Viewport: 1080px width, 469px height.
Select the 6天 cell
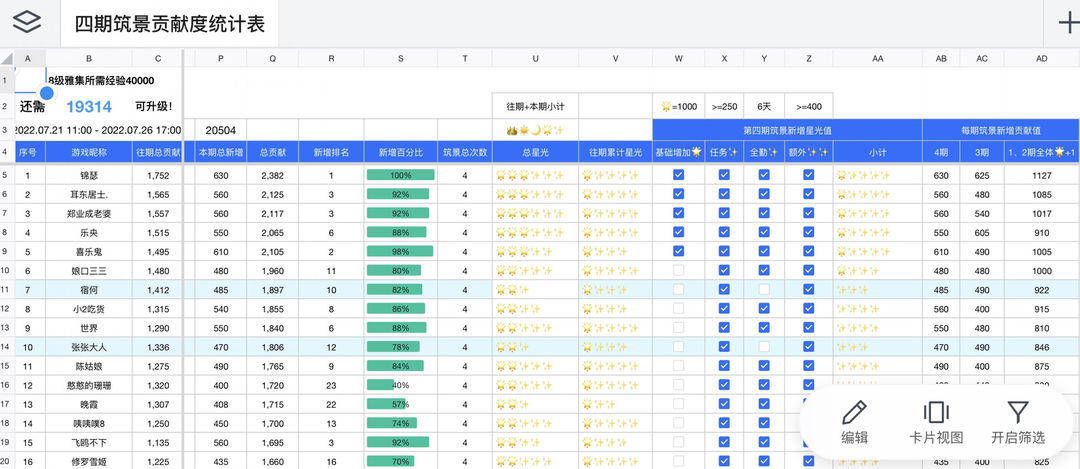coord(764,106)
